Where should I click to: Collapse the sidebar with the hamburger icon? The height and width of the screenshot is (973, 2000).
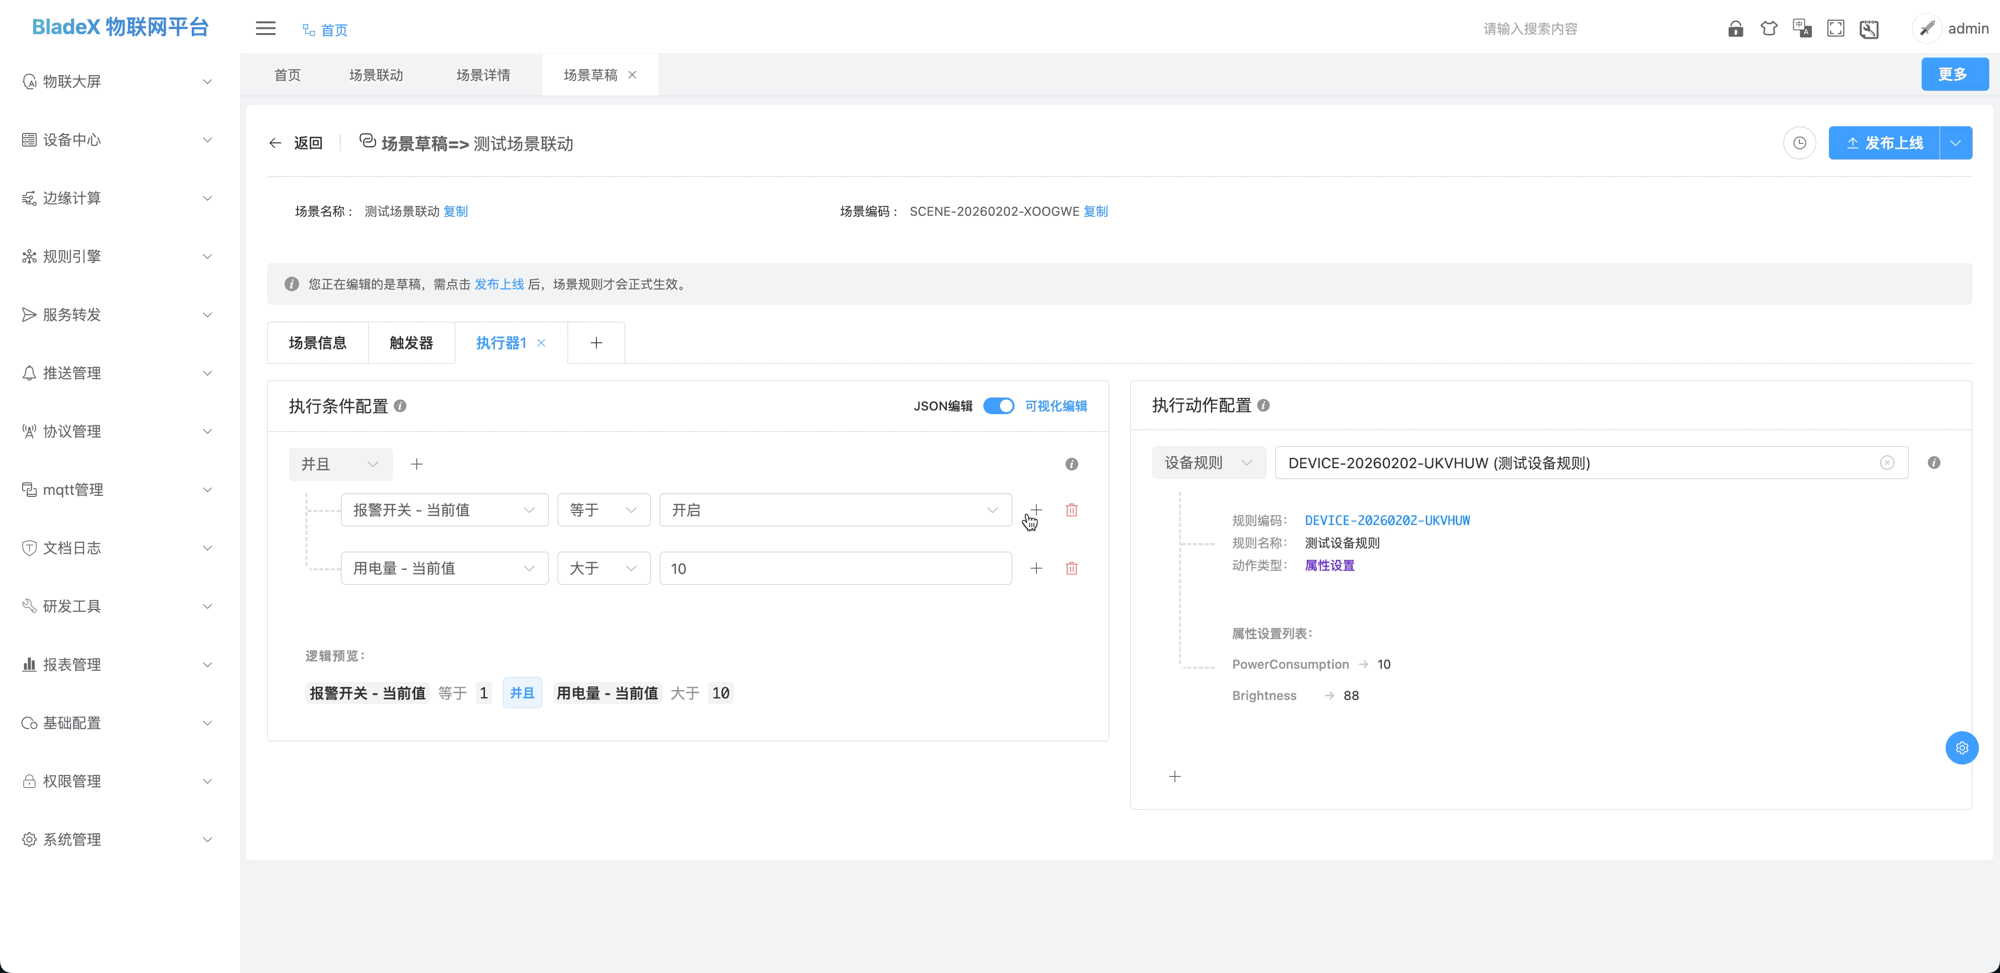[x=265, y=28]
